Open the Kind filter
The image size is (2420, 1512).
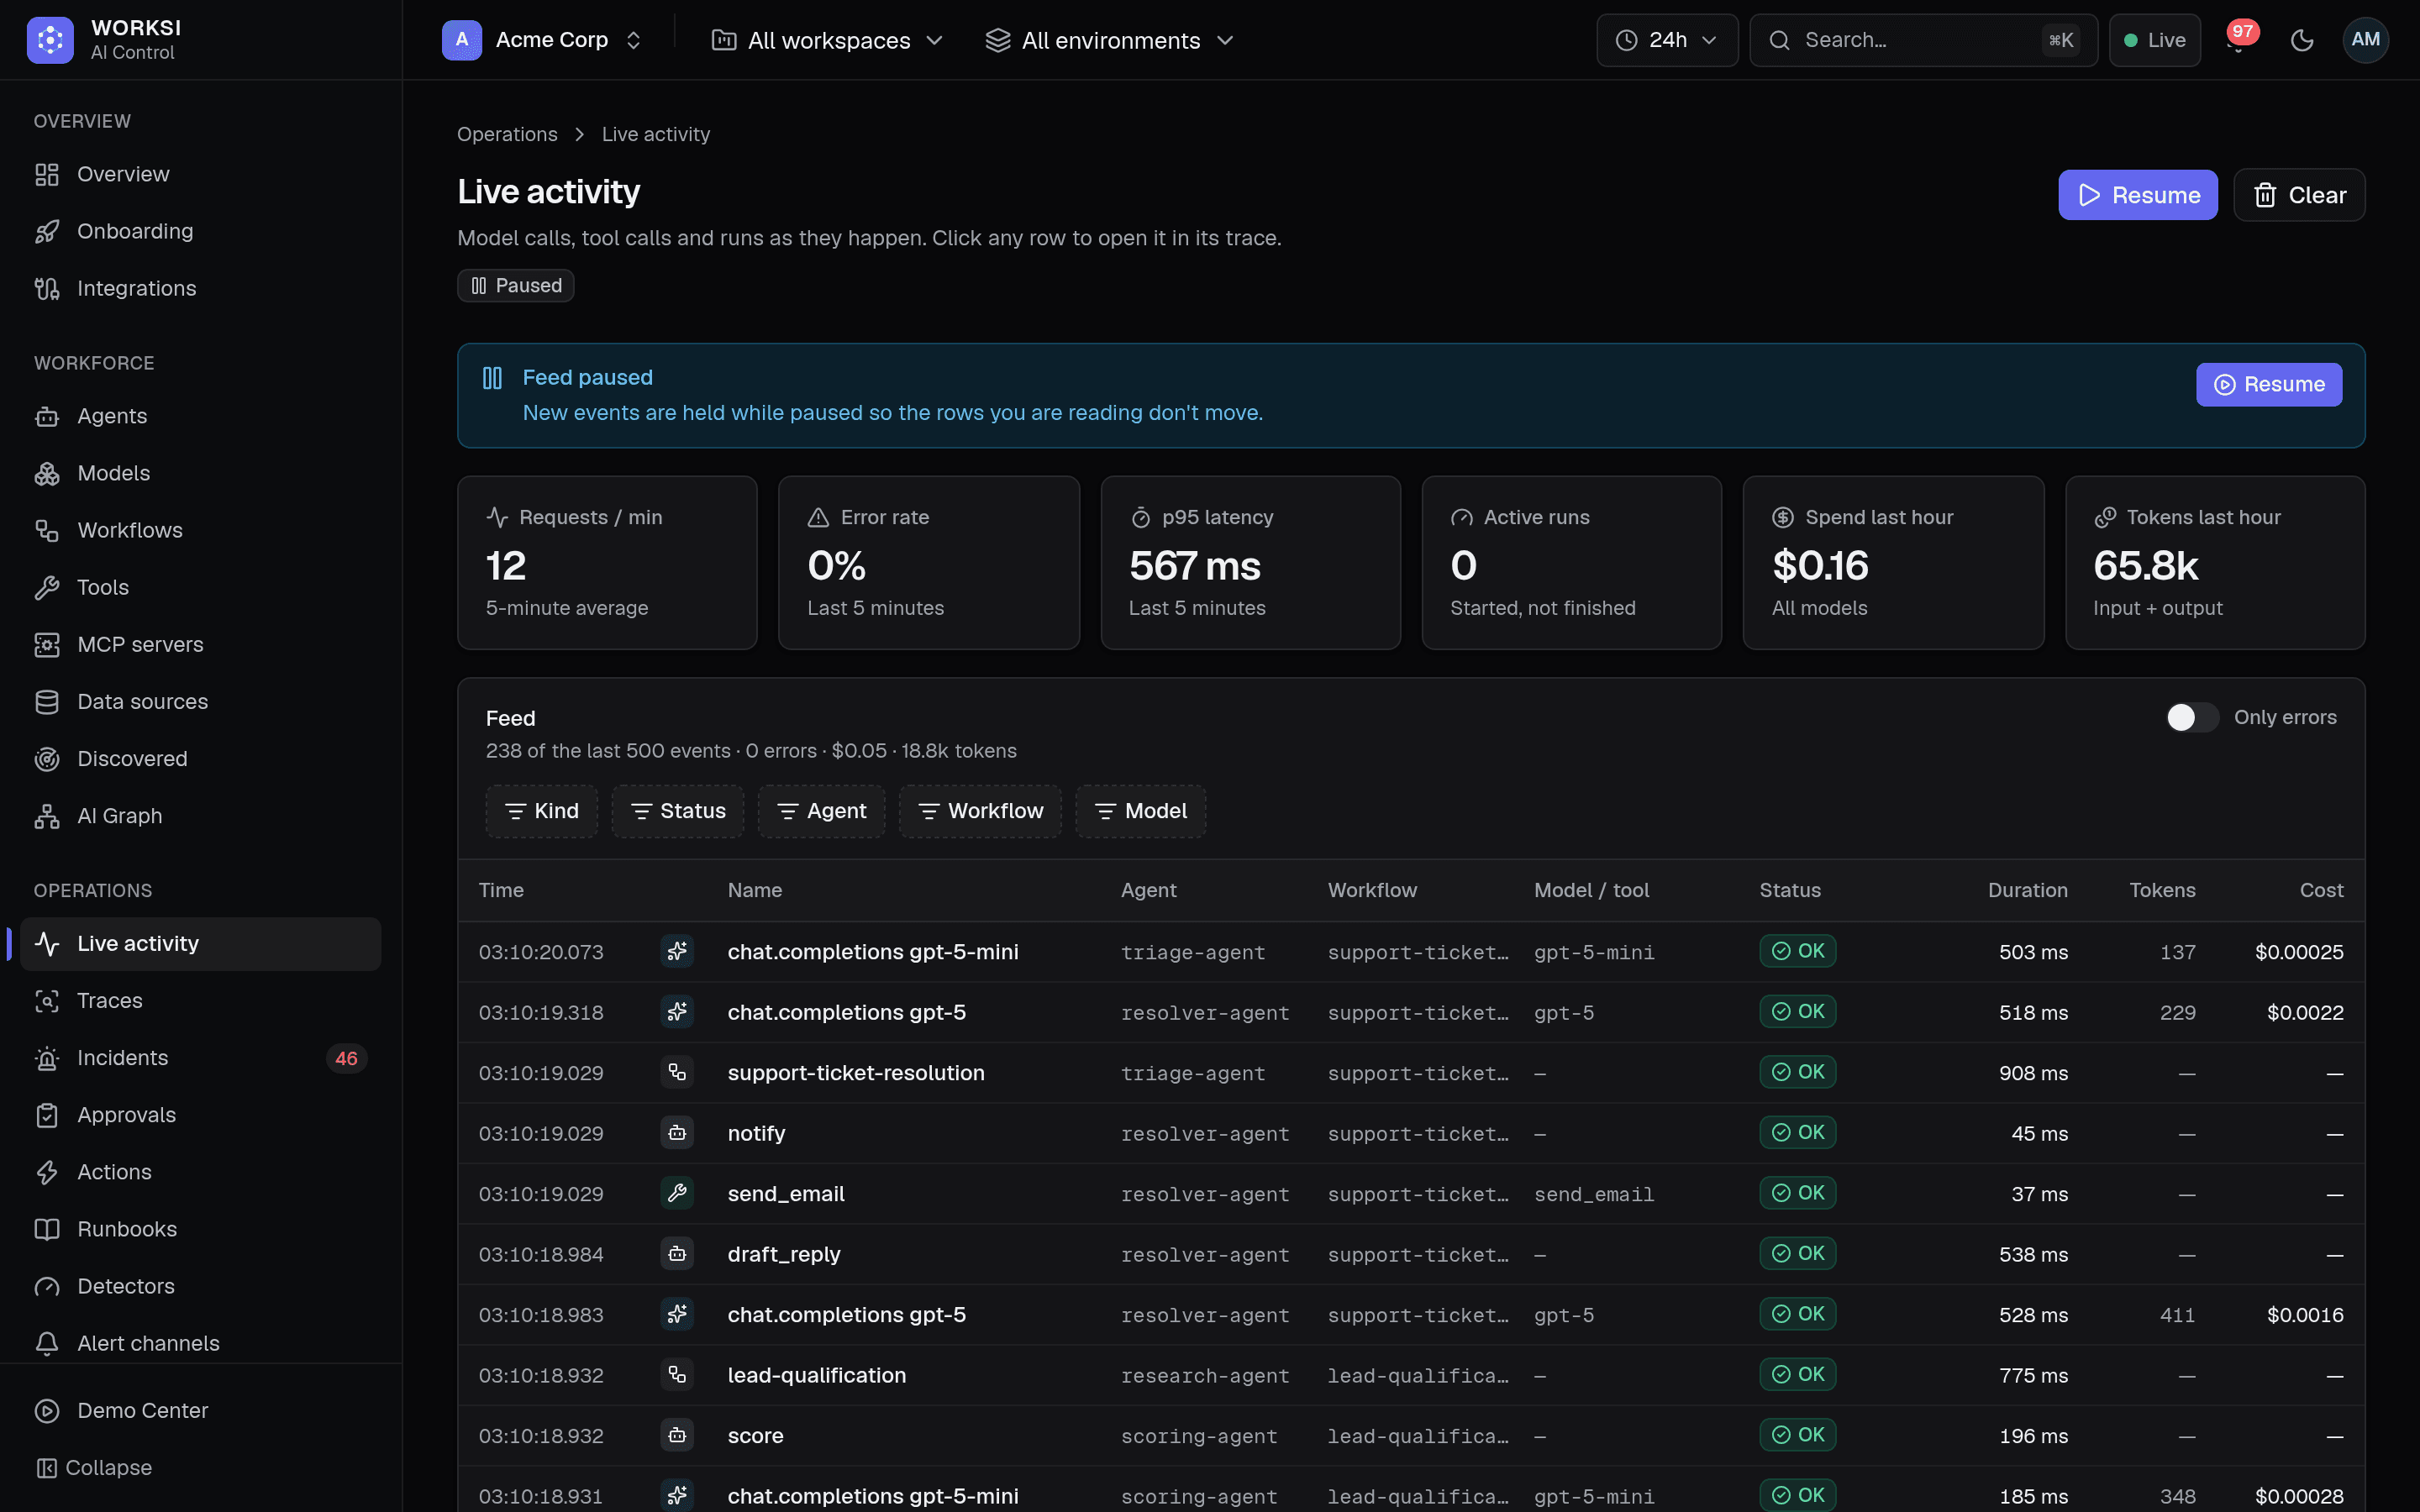click(542, 811)
